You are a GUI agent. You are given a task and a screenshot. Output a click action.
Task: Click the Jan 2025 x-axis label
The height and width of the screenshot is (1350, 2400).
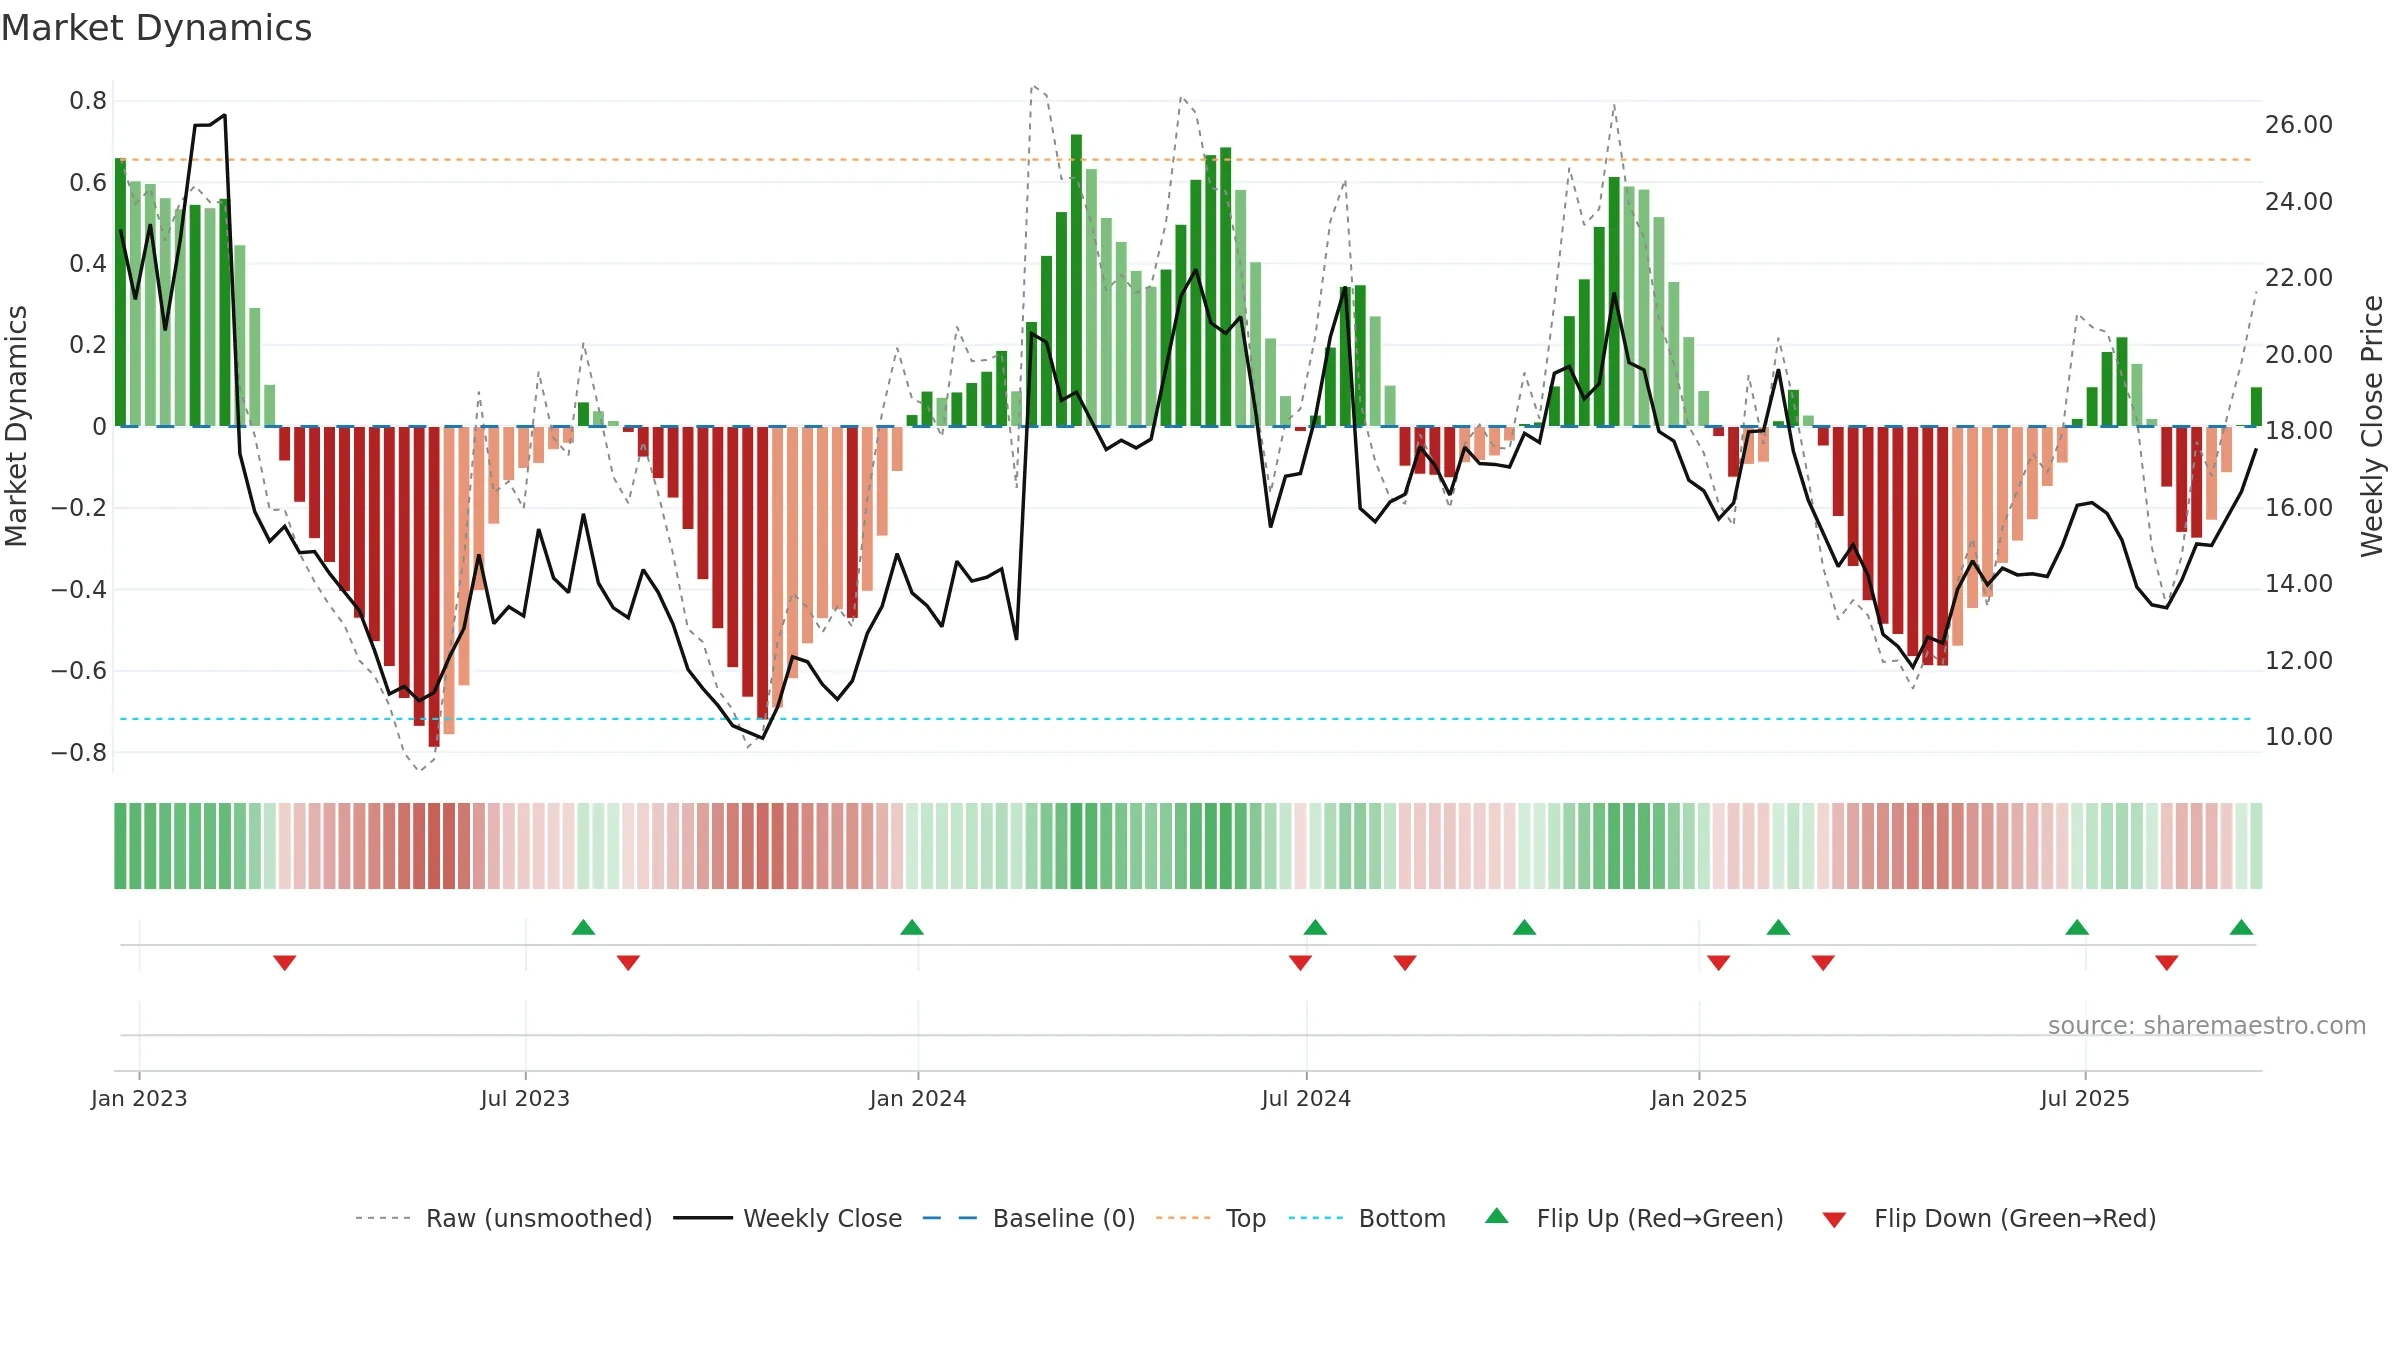click(x=1699, y=1098)
